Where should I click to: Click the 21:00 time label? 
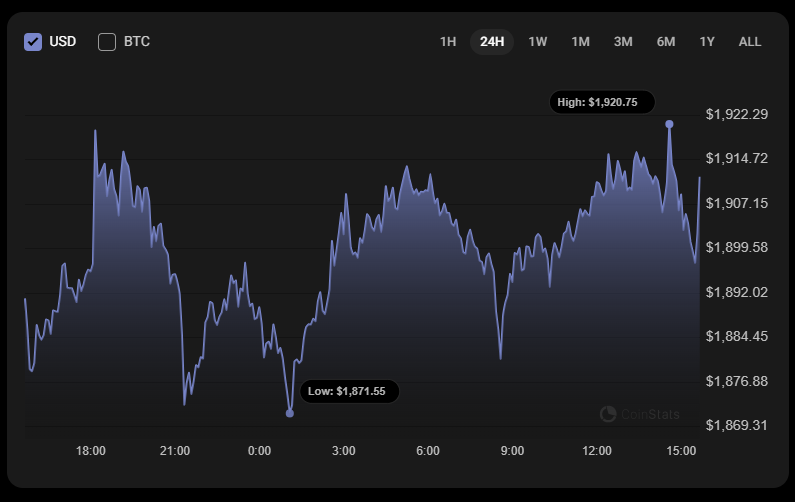click(175, 451)
